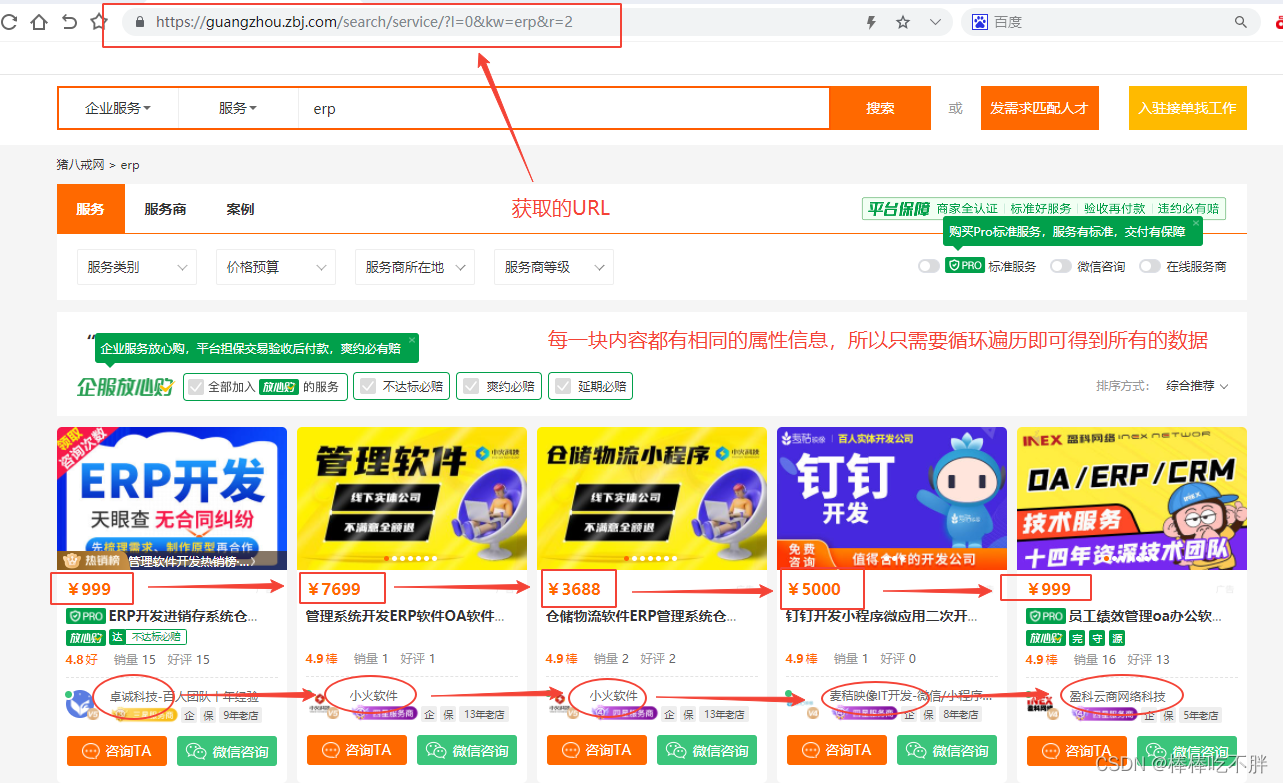
Task: Go to the browser home page icon
Action: (39, 22)
